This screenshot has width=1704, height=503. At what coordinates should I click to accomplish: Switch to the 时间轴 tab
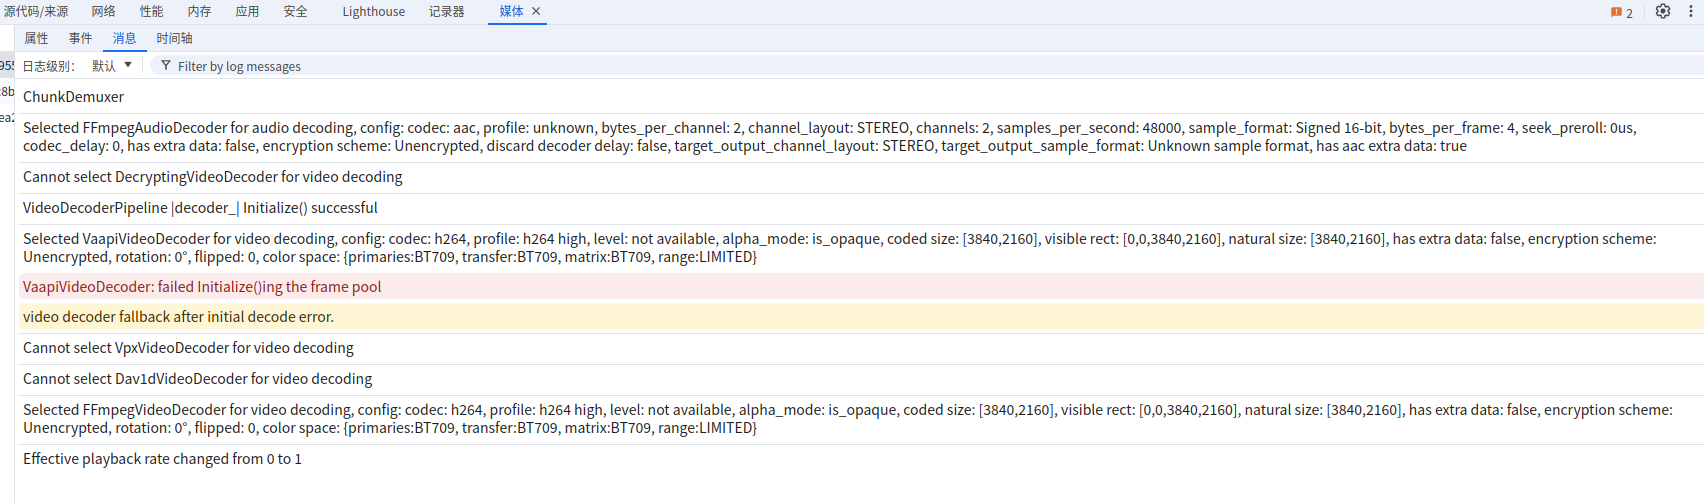pos(174,38)
